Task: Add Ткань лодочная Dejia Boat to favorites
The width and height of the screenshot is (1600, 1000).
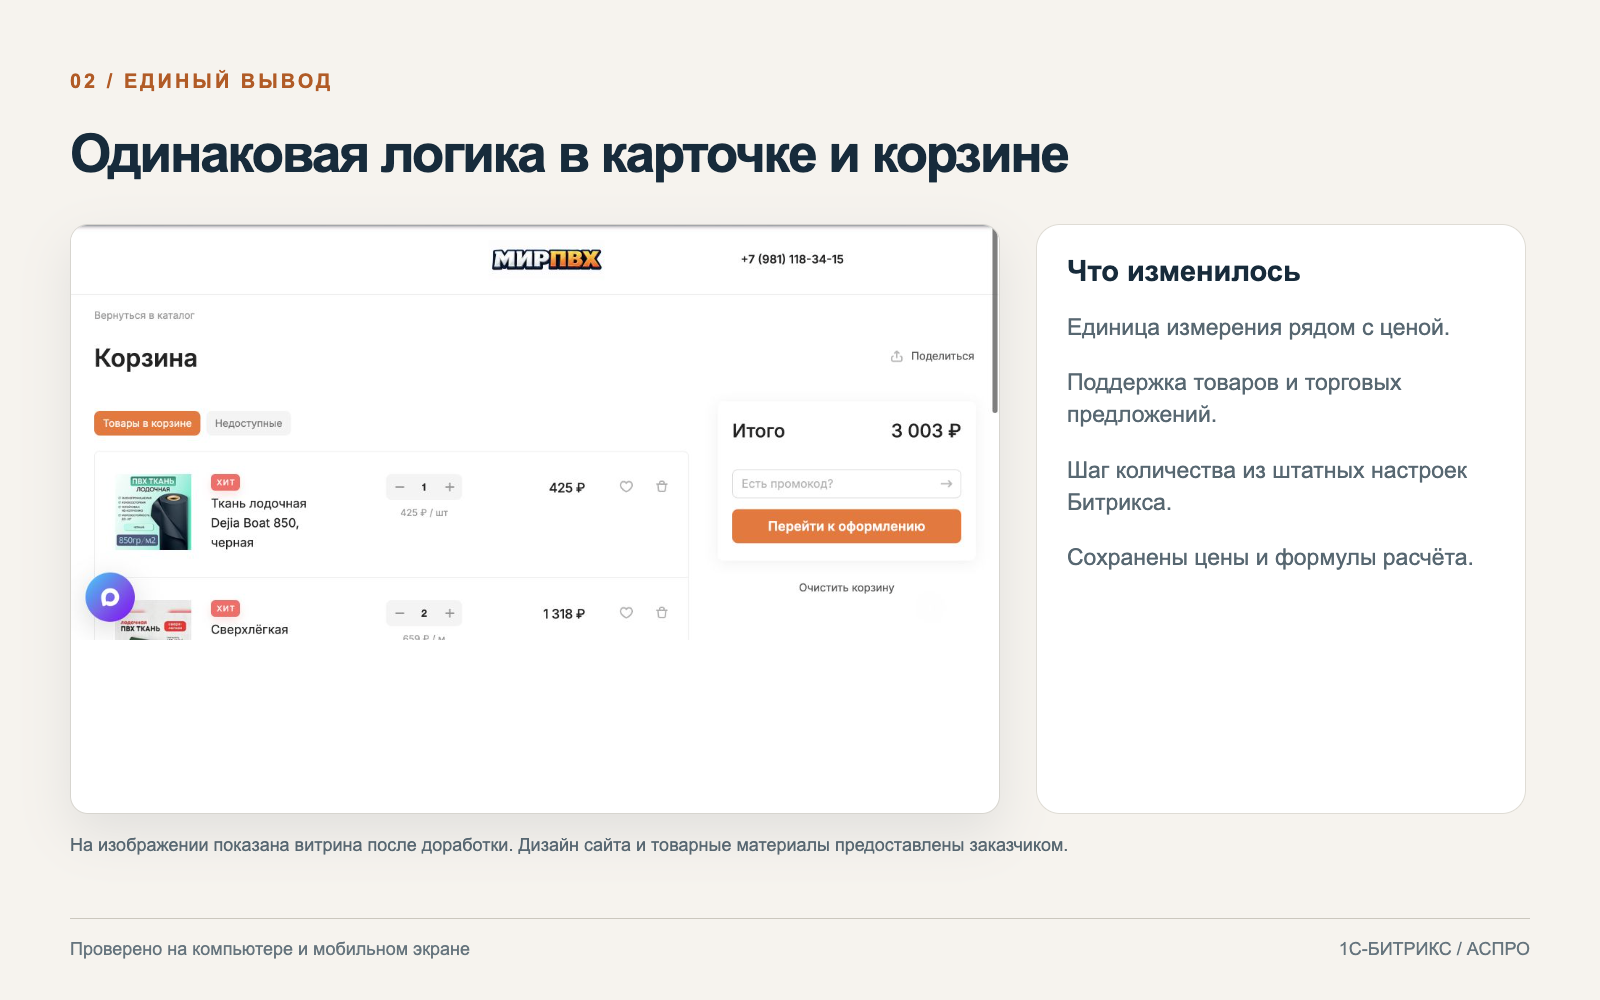Action: [626, 487]
